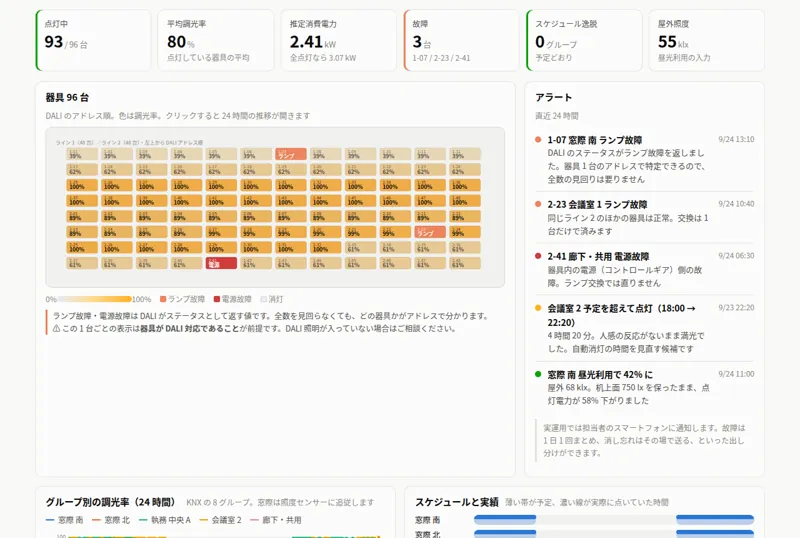800x538 pixels.
Task: Click the 0%–100% dimming gradient bar
Action: tap(94, 299)
